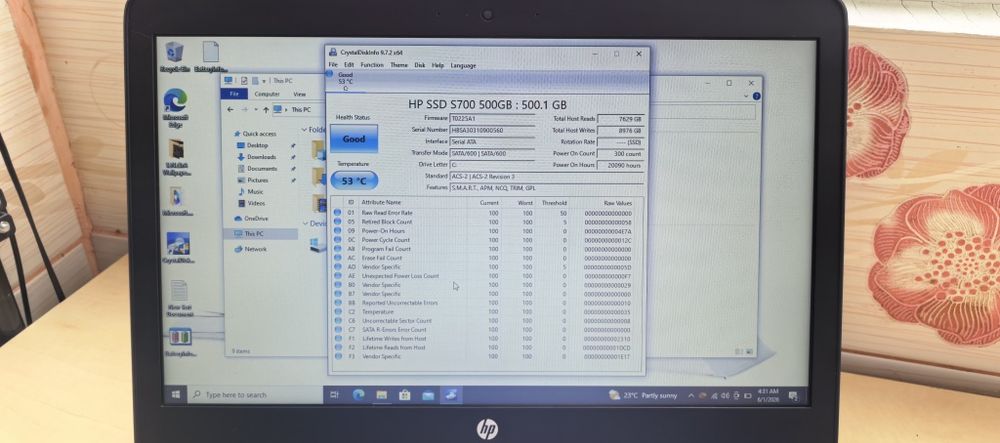Click the status dot for Raw Read Error Rate
Screen dimensions: 1000x443
tap(337, 213)
